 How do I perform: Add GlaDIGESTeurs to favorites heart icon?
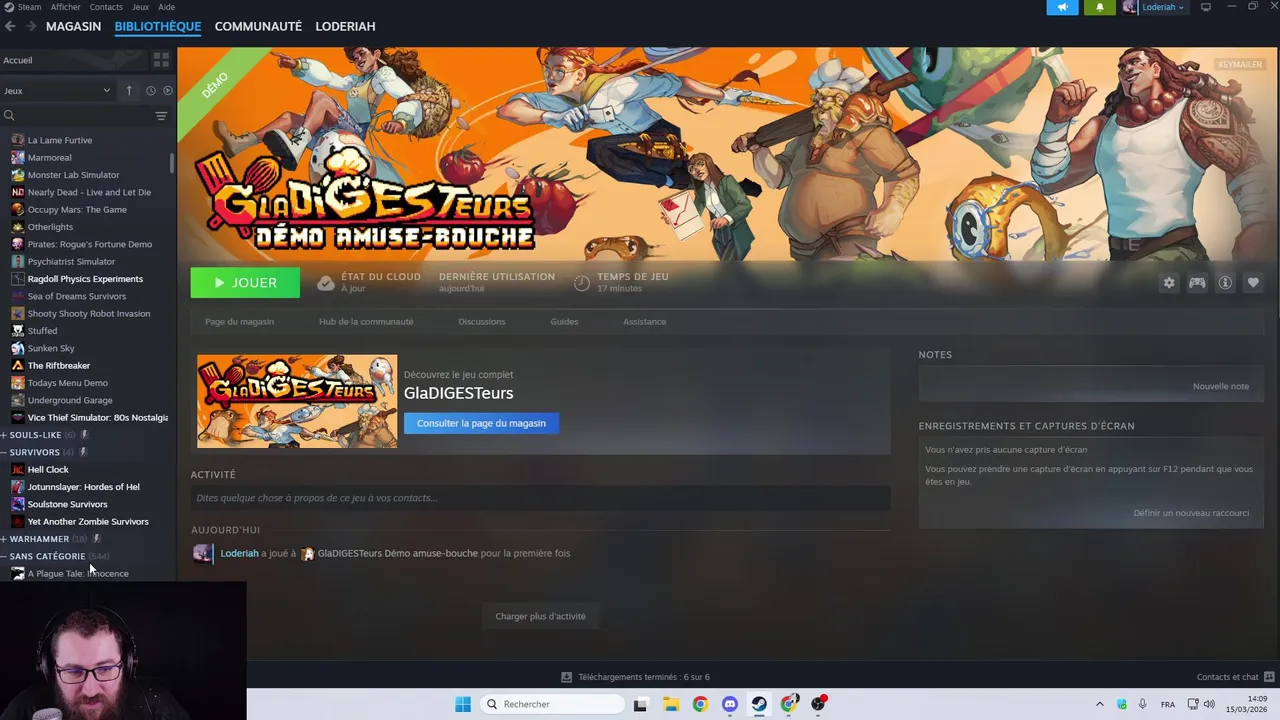1253,283
